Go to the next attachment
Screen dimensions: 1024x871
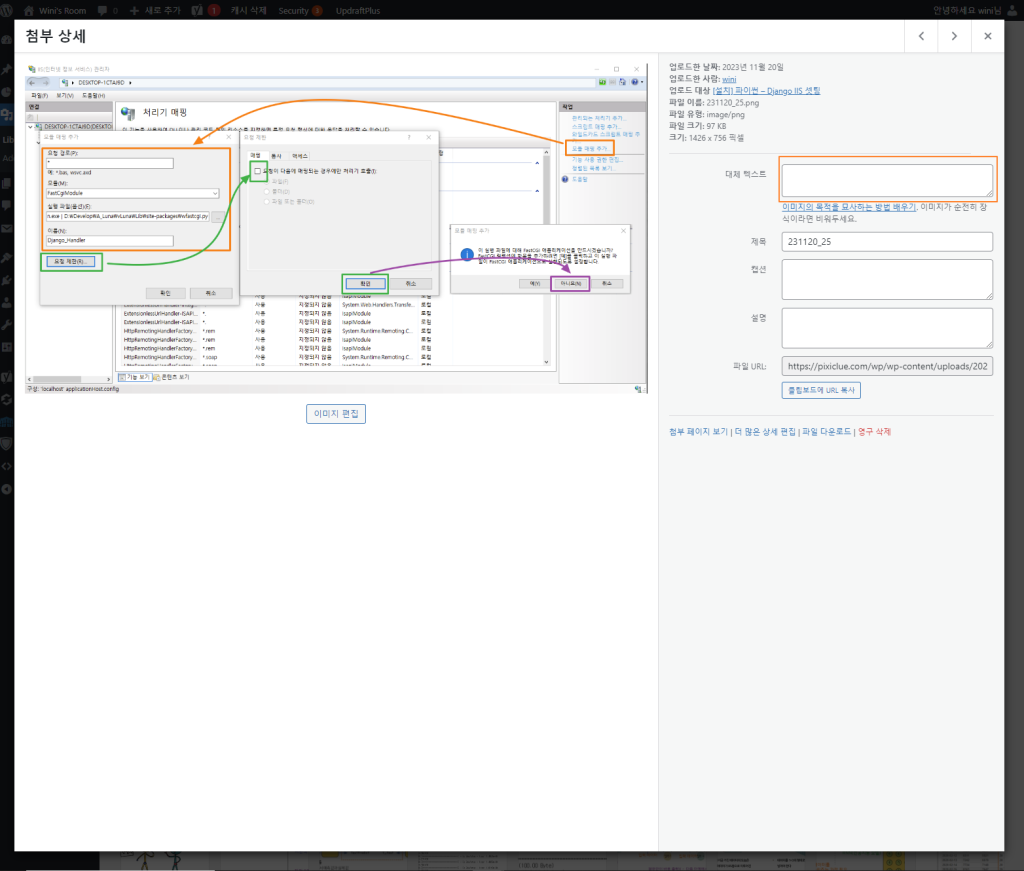point(954,36)
